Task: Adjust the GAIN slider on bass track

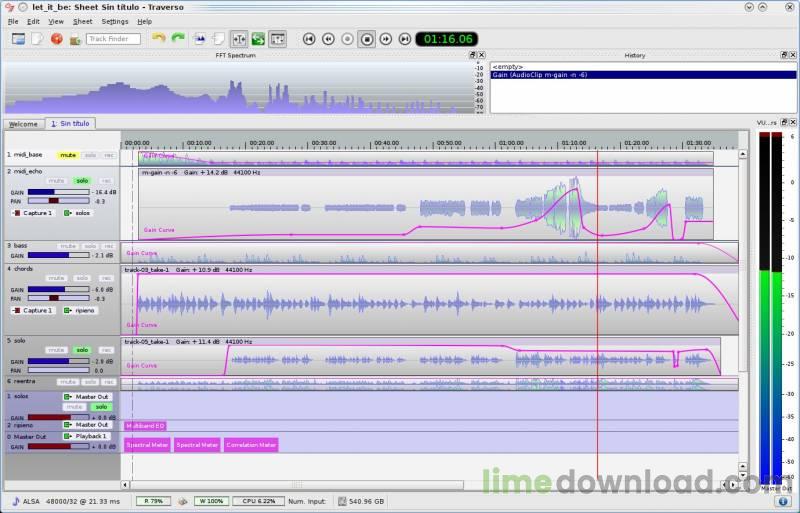Action: pos(59,255)
